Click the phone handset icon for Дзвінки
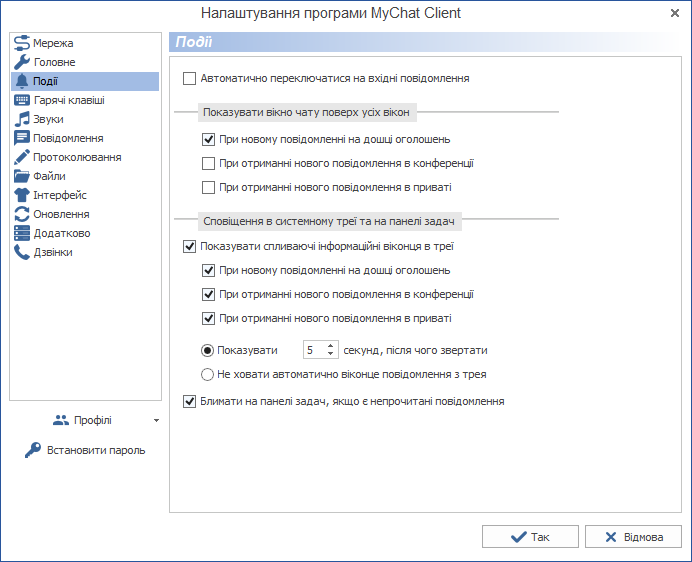This screenshot has width=692, height=562. tap(22, 252)
